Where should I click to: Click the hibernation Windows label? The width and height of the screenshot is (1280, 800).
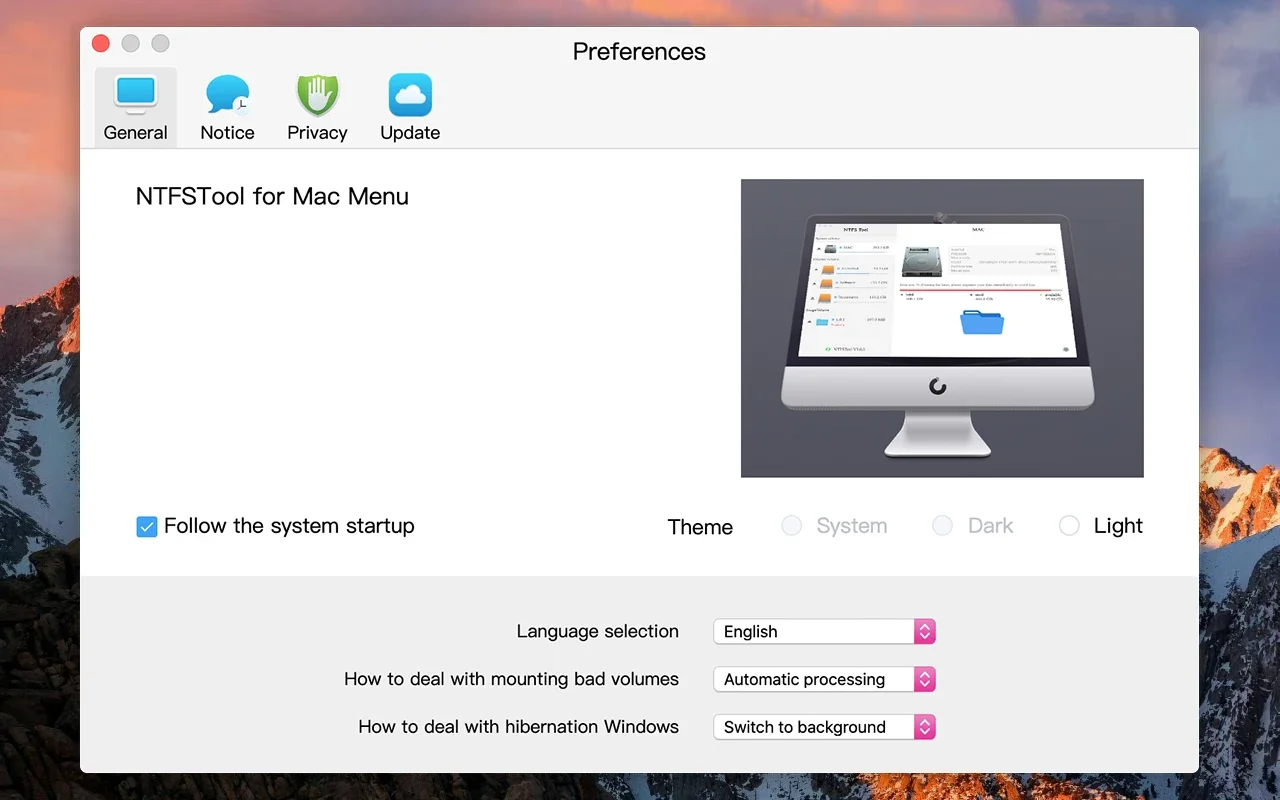coord(518,727)
